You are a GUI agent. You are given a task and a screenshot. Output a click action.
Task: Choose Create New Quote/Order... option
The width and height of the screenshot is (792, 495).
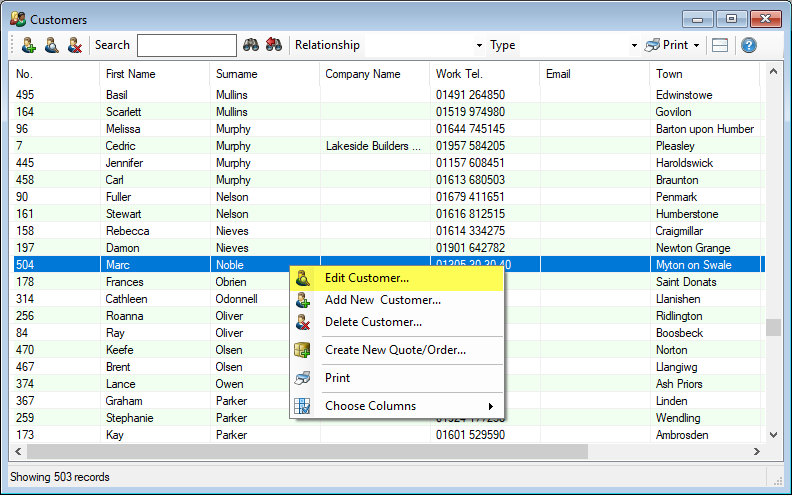tap(395, 350)
